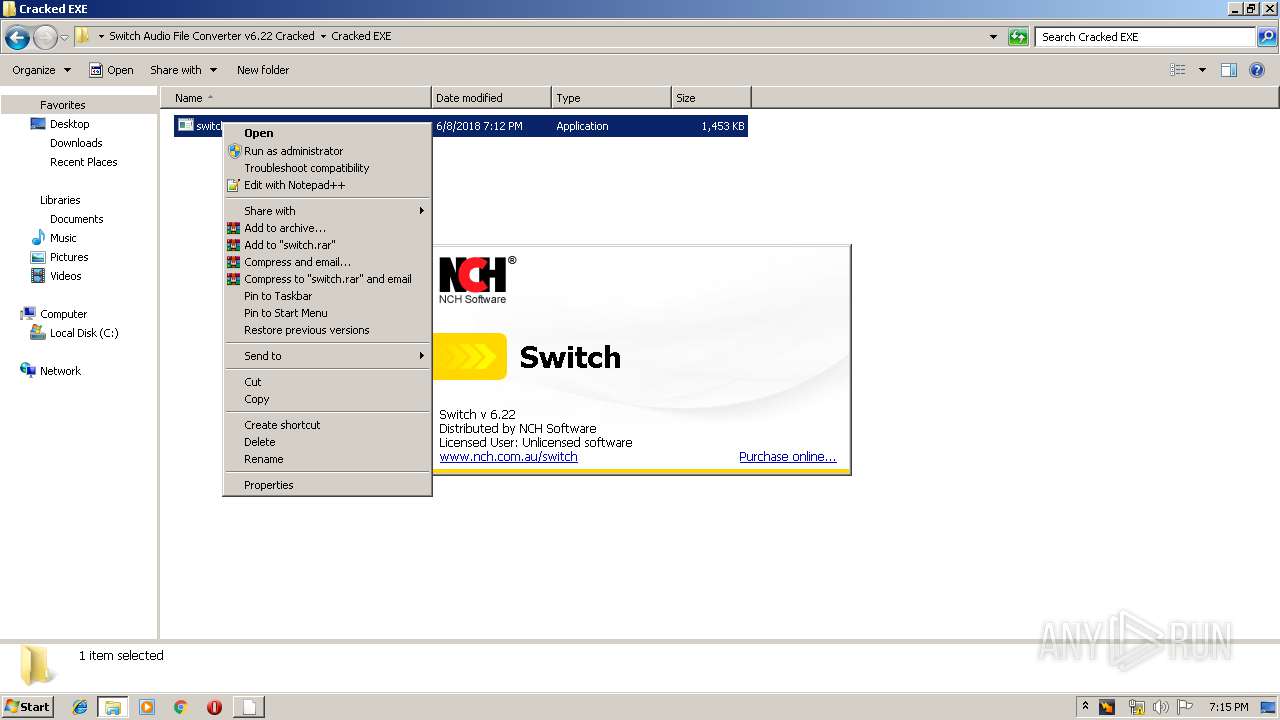This screenshot has height=720, width=1280.
Task: Sort by Name column header
Action: tap(296, 98)
